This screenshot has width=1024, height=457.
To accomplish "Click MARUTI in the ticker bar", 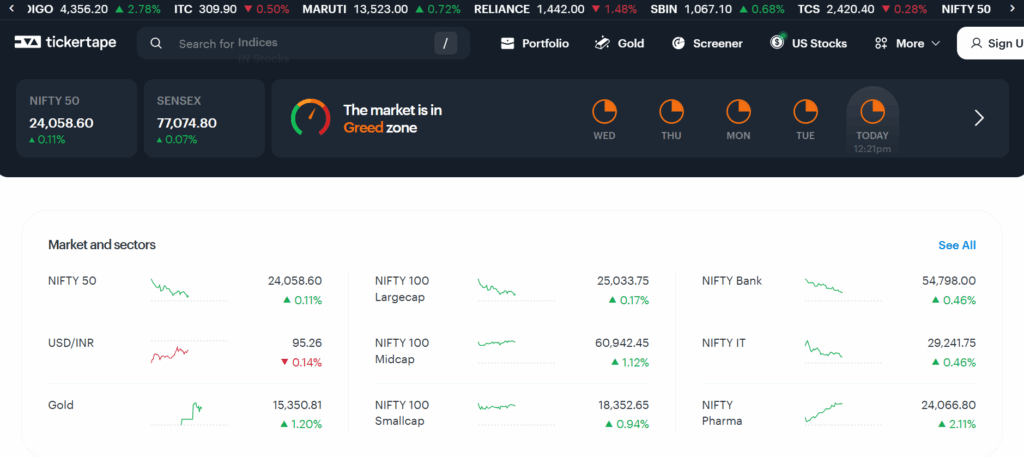I will click(x=381, y=9).
